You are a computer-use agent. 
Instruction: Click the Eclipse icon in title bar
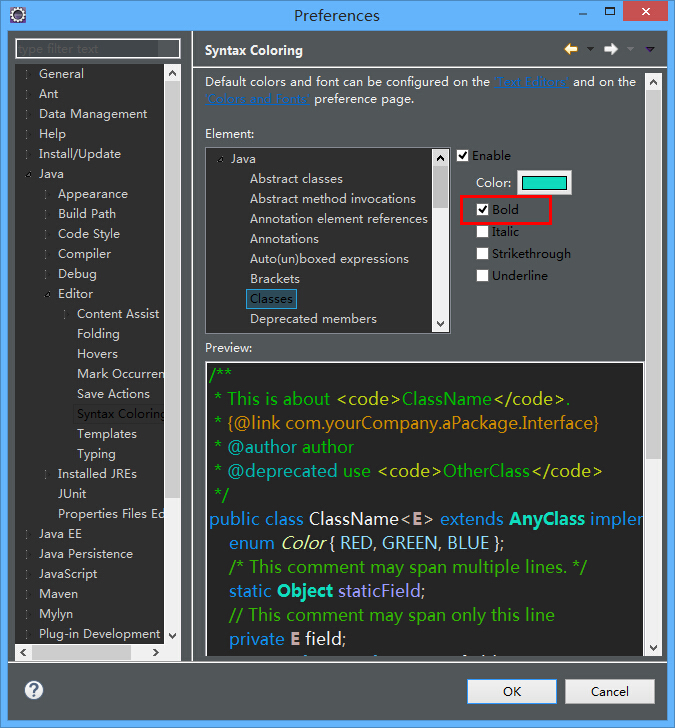[18, 15]
